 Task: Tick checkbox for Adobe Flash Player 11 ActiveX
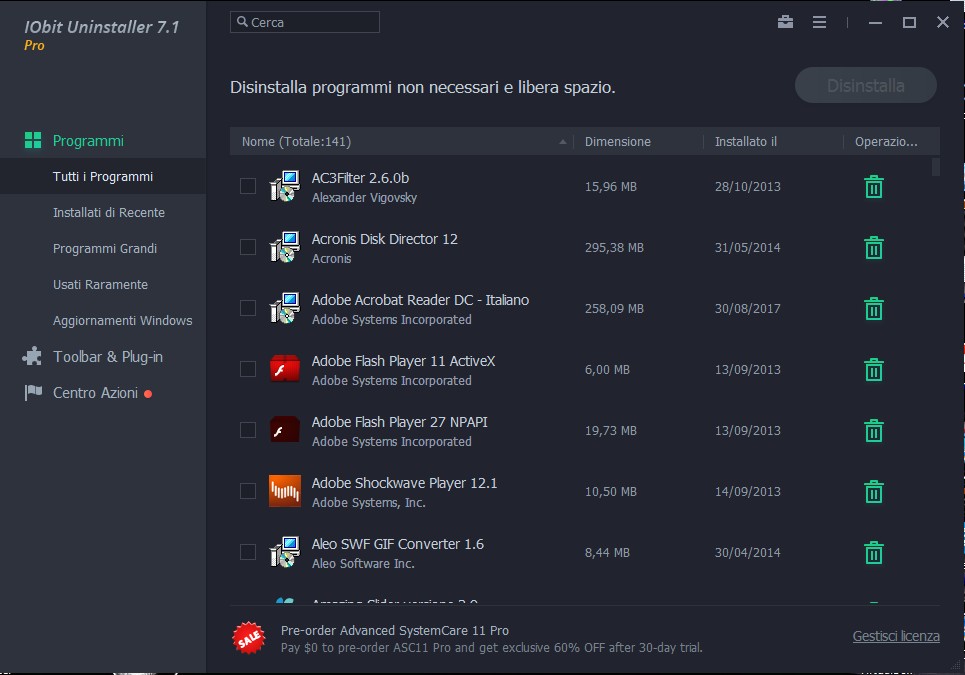tap(248, 369)
